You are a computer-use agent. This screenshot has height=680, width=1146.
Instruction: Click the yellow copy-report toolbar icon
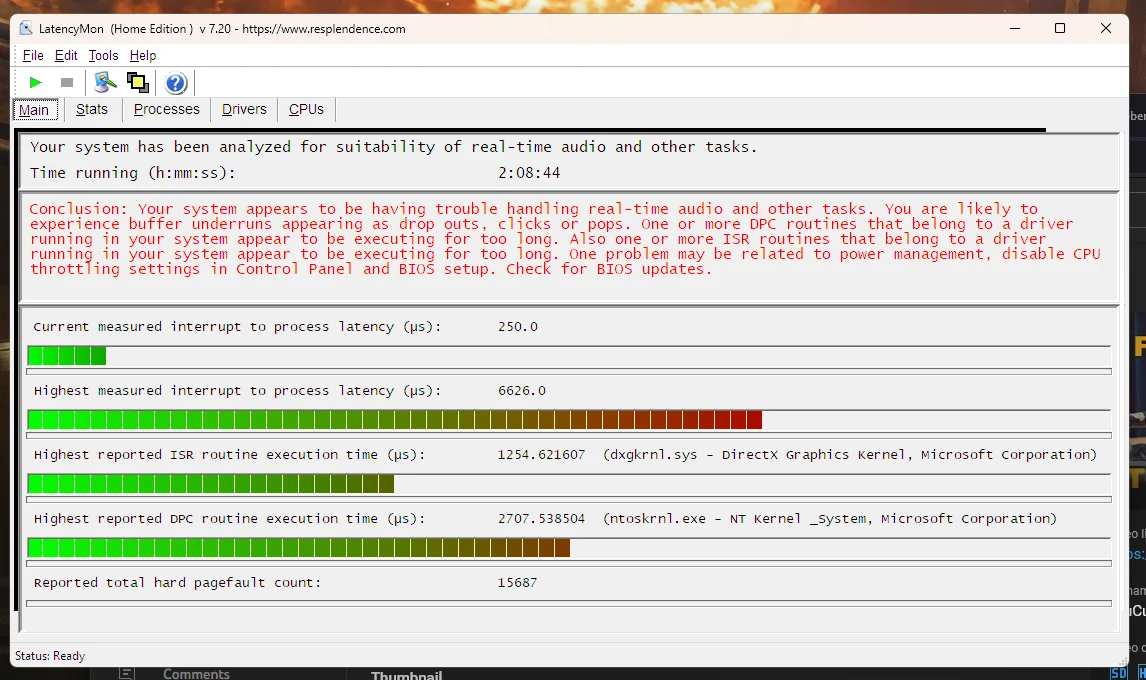tap(137, 83)
